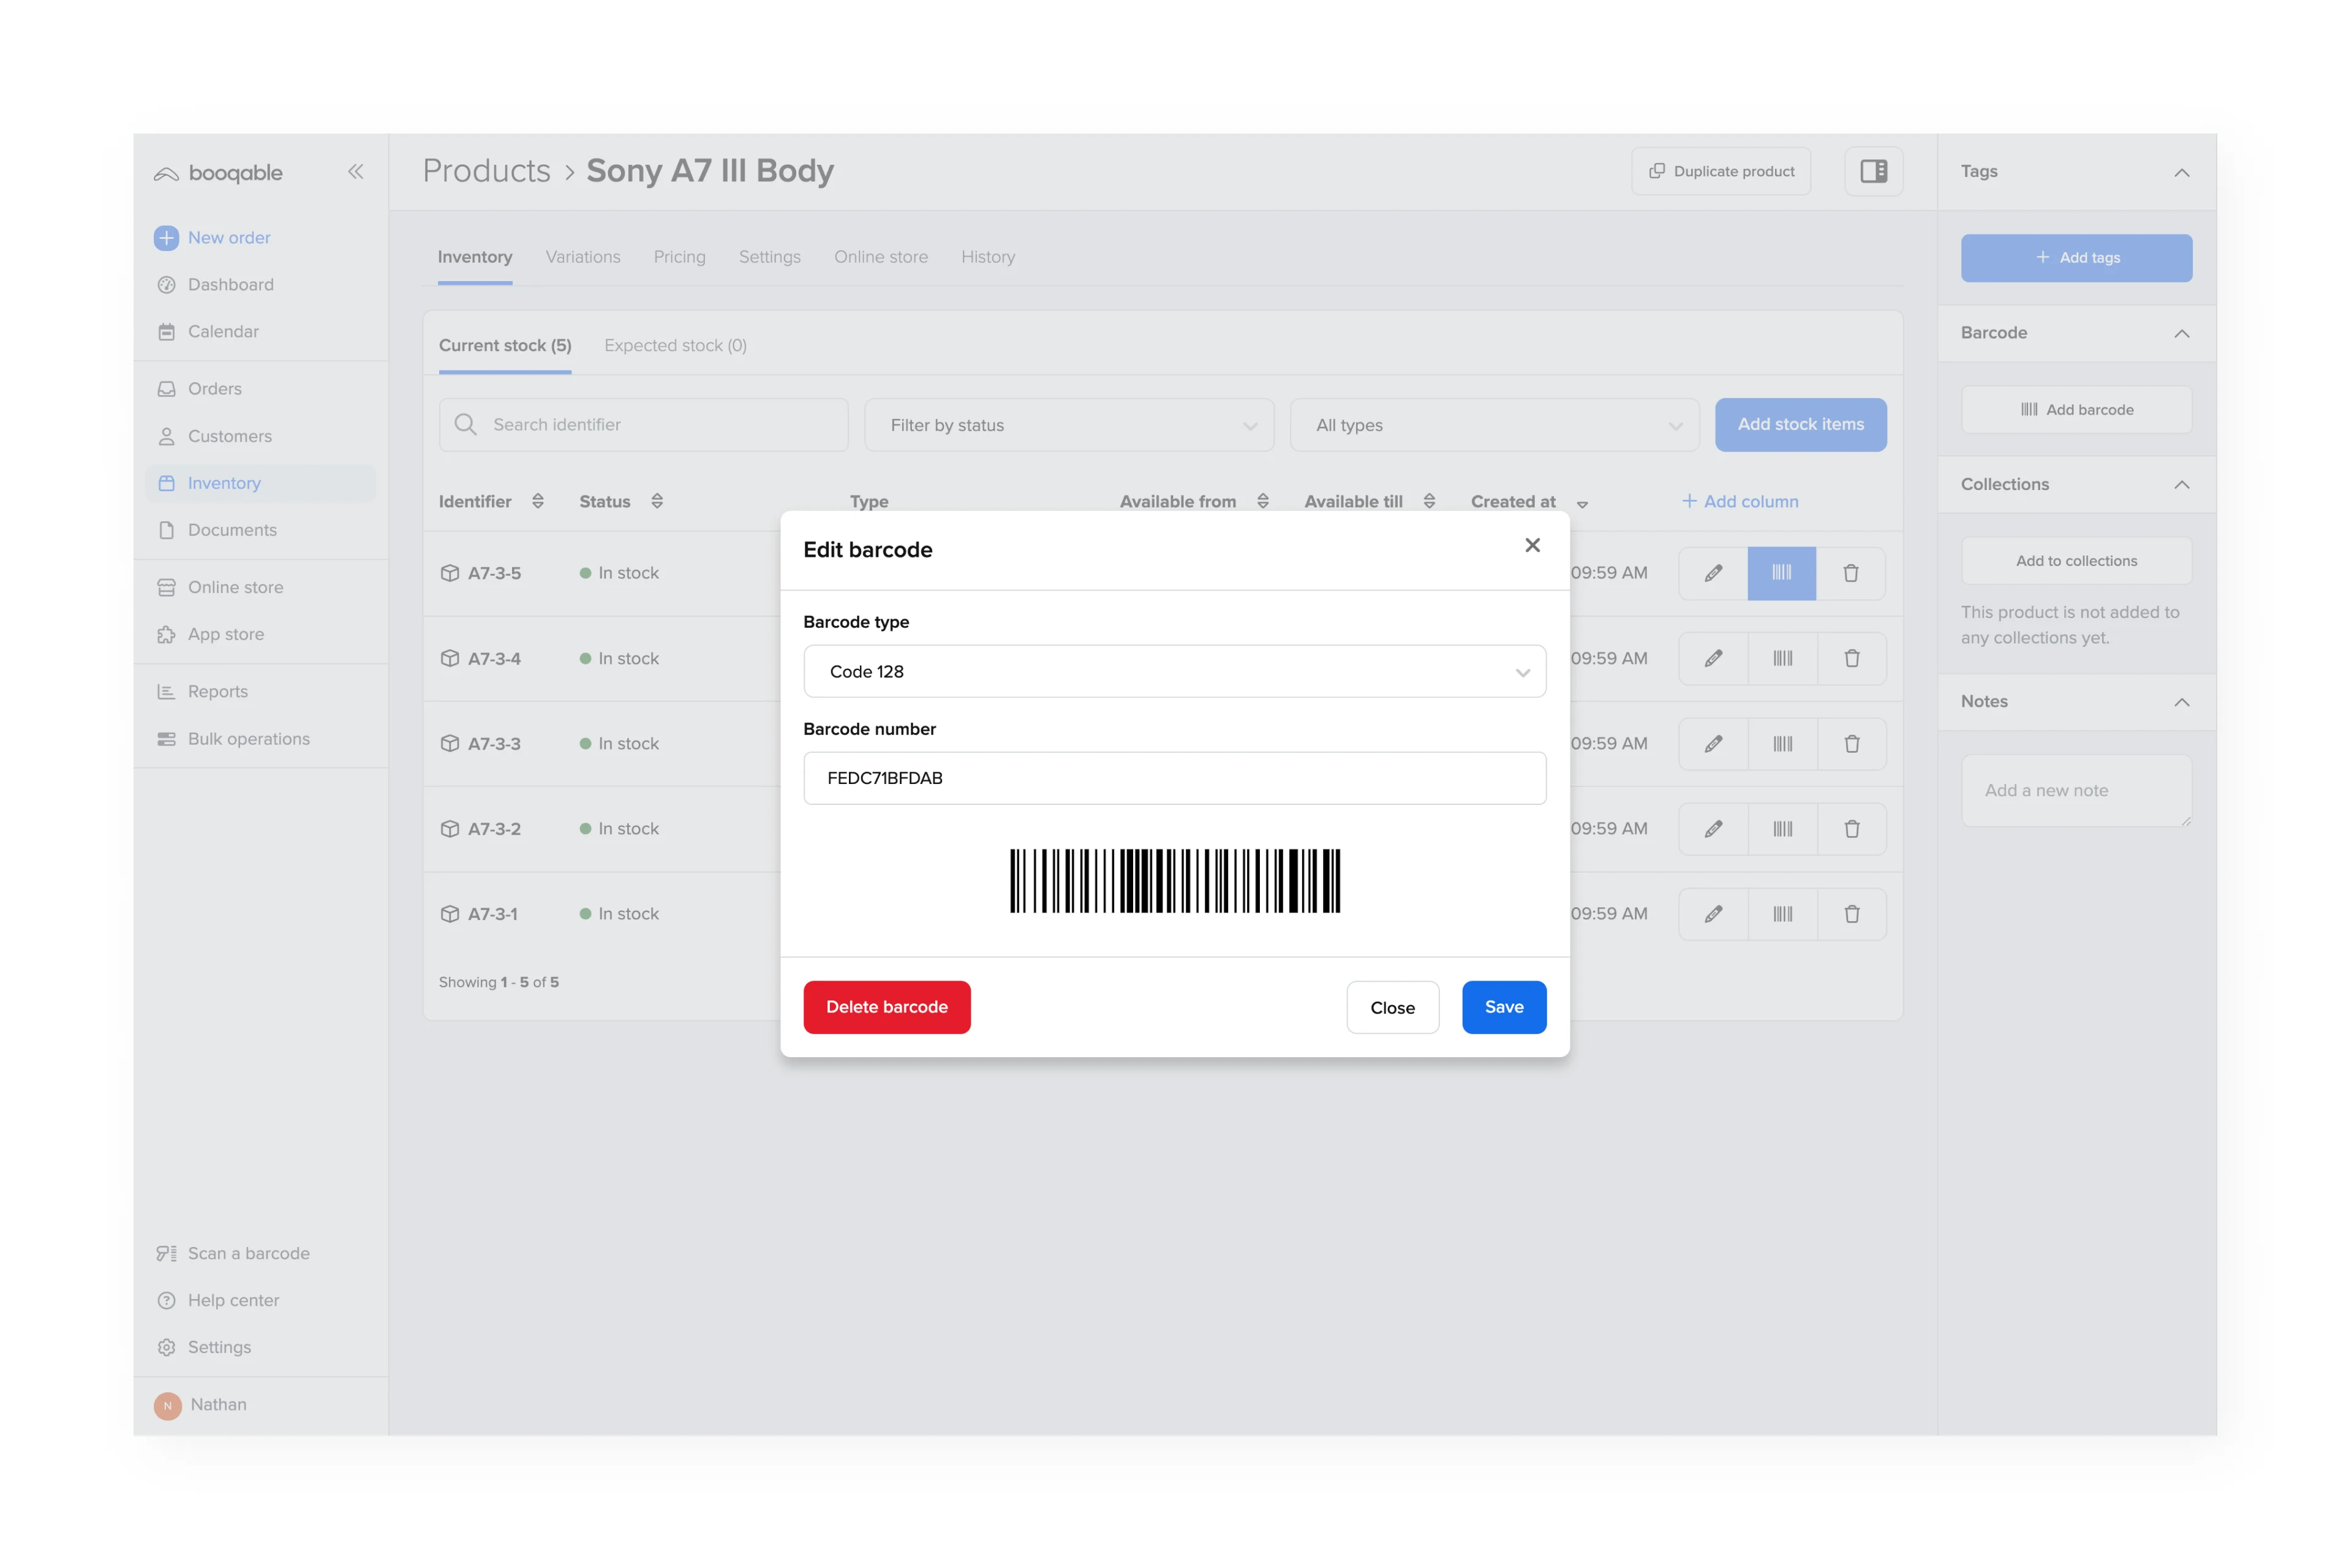Save the barcode changes
This screenshot has height=1568, width=2352.
coord(1504,1007)
